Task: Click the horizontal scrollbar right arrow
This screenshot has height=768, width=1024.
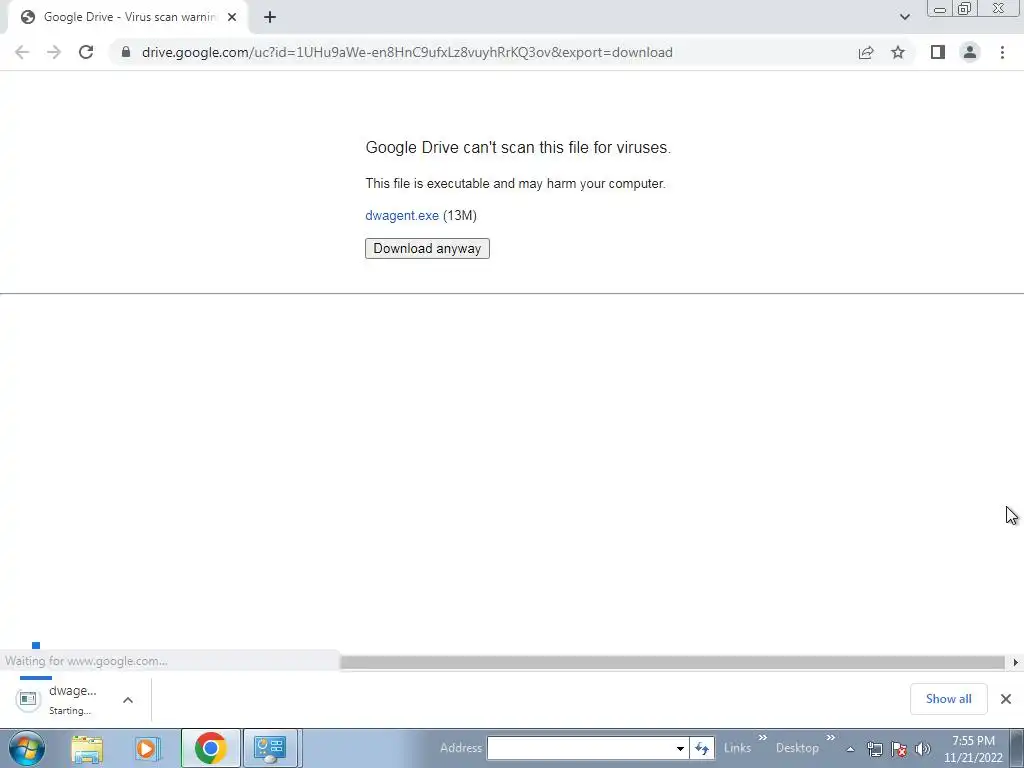Action: [1016, 662]
